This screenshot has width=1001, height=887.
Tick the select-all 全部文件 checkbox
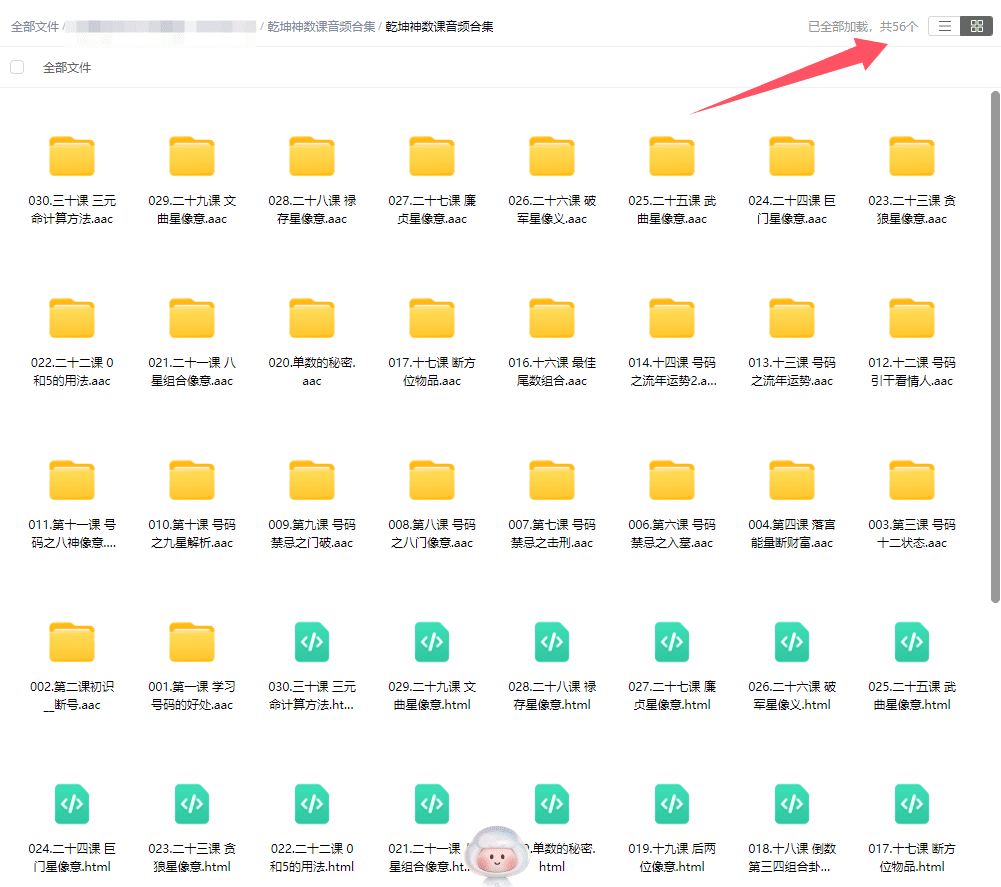[17, 67]
